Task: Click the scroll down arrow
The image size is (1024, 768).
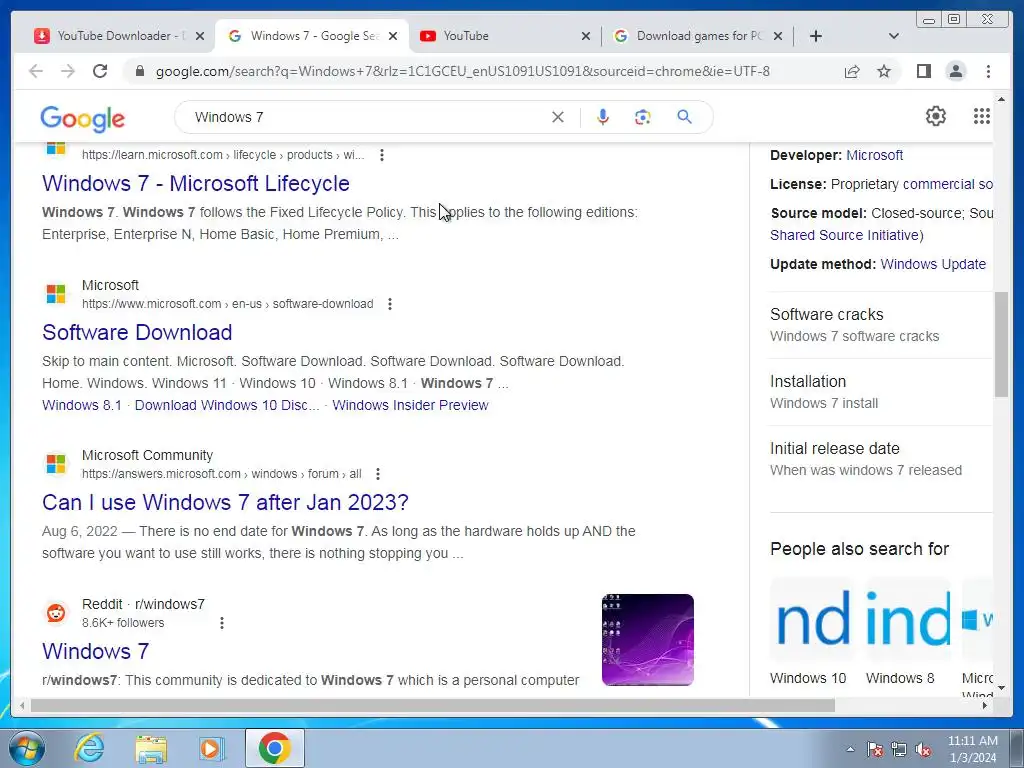Action: coord(1001,688)
